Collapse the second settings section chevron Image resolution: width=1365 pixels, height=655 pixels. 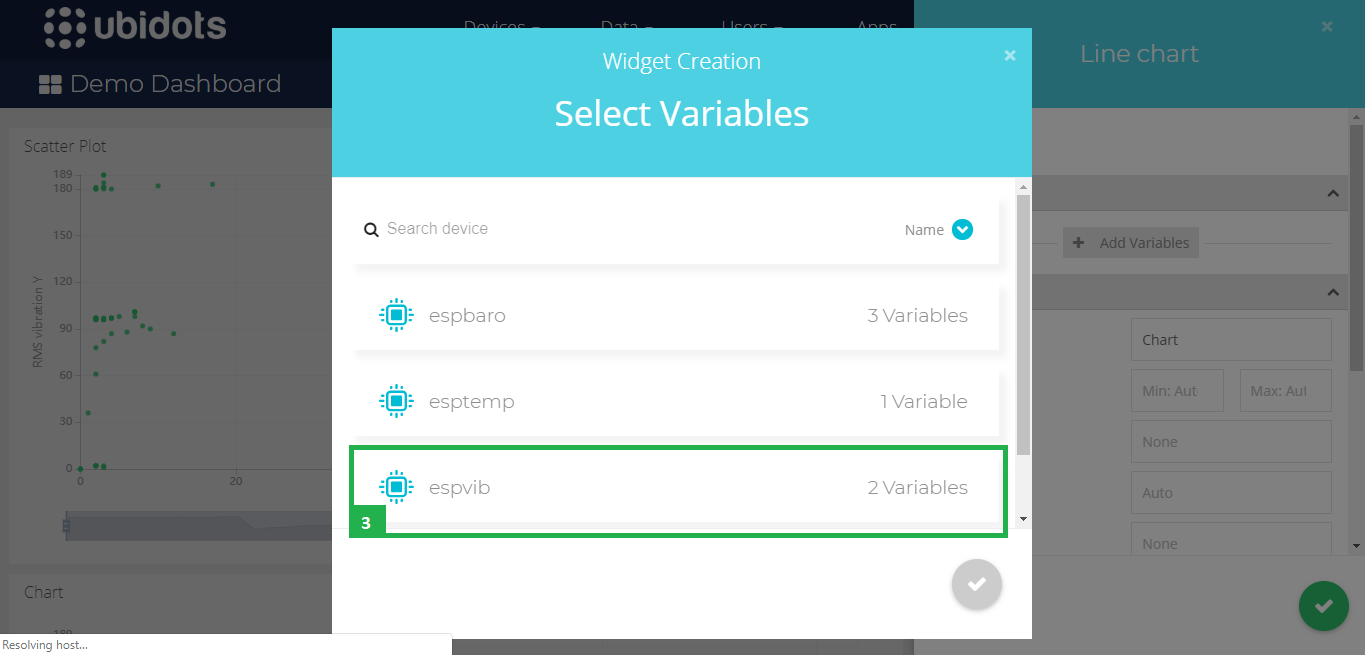[x=1332, y=292]
